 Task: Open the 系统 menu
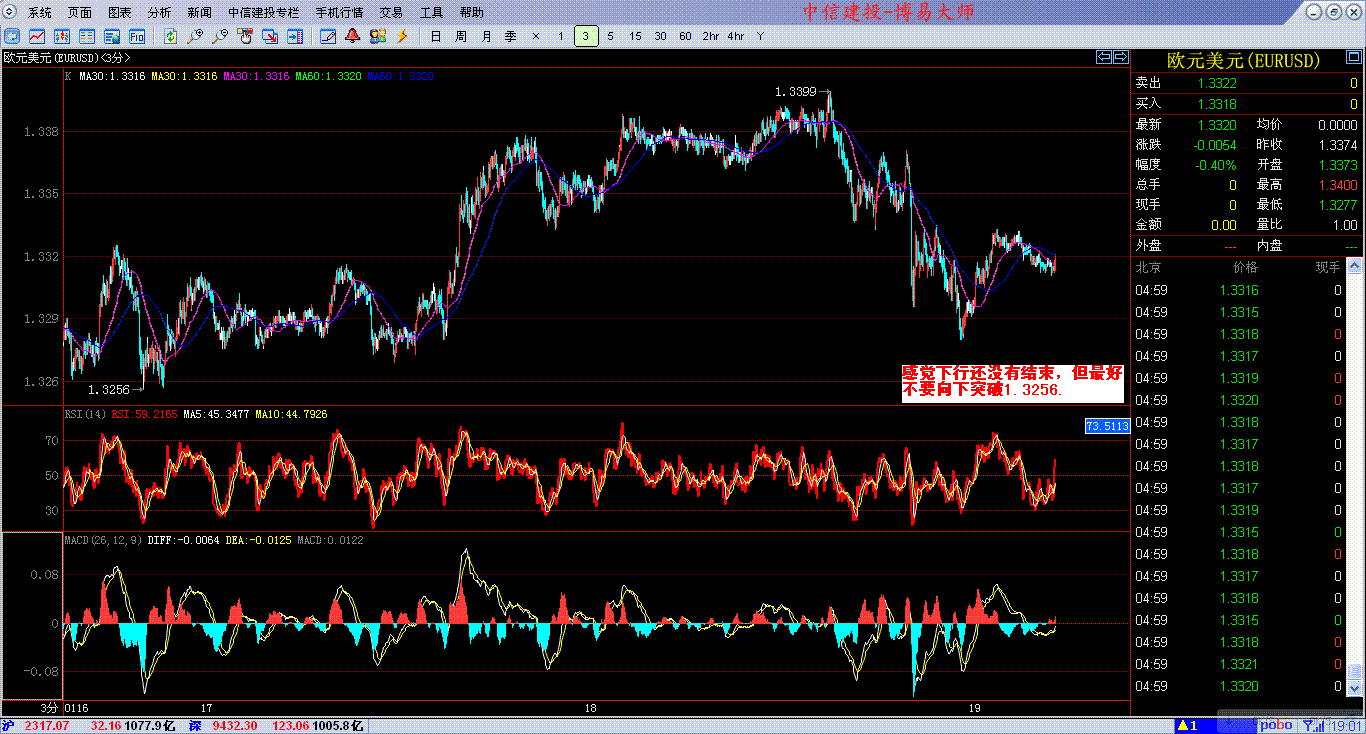point(40,13)
